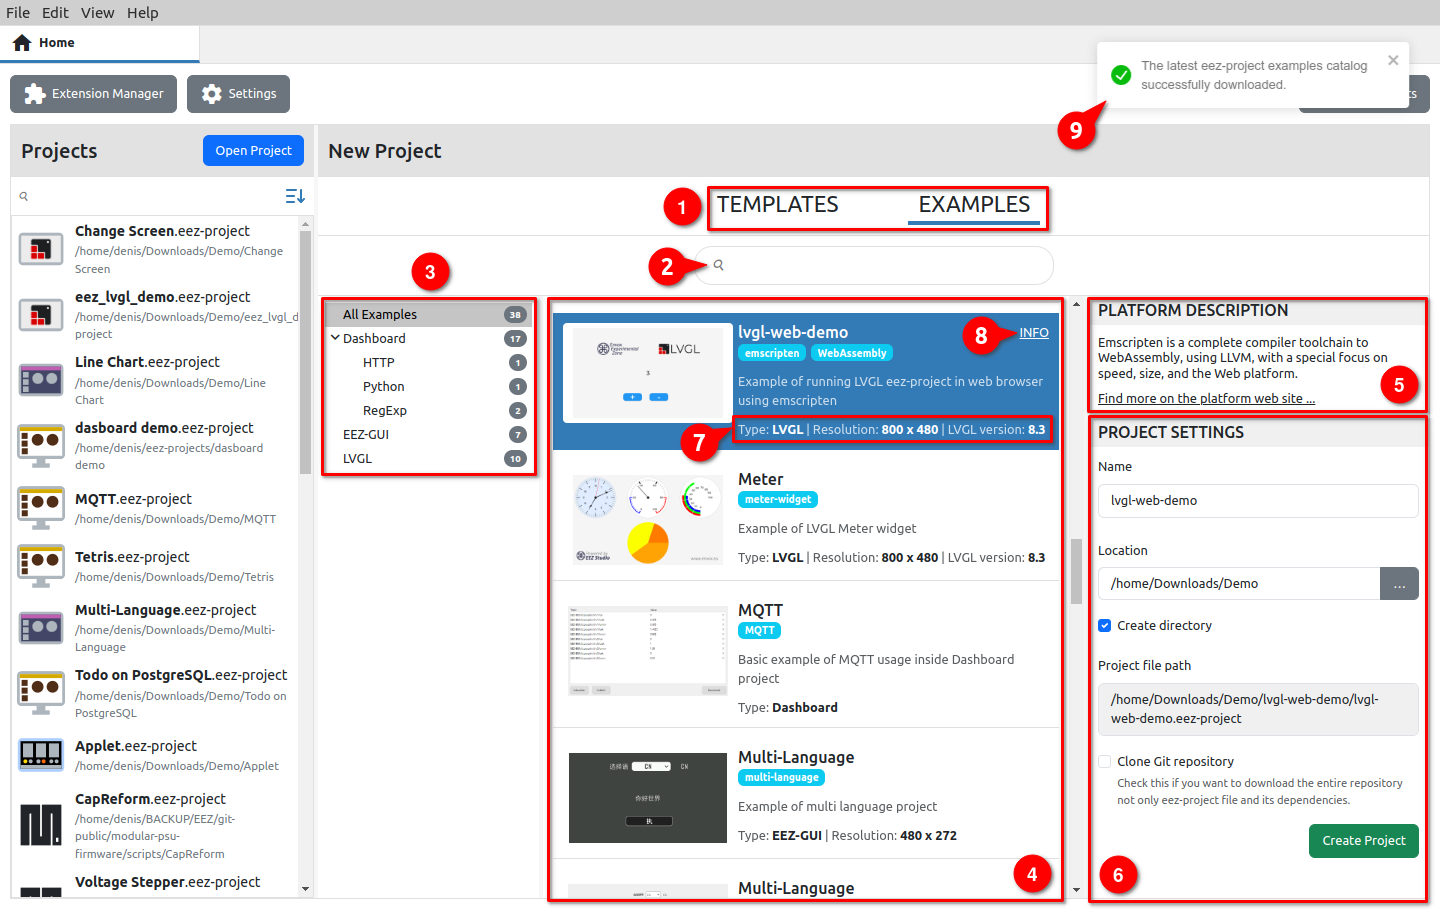Click the Create Project button
Screen dimensions: 1440x909
(x=1363, y=841)
